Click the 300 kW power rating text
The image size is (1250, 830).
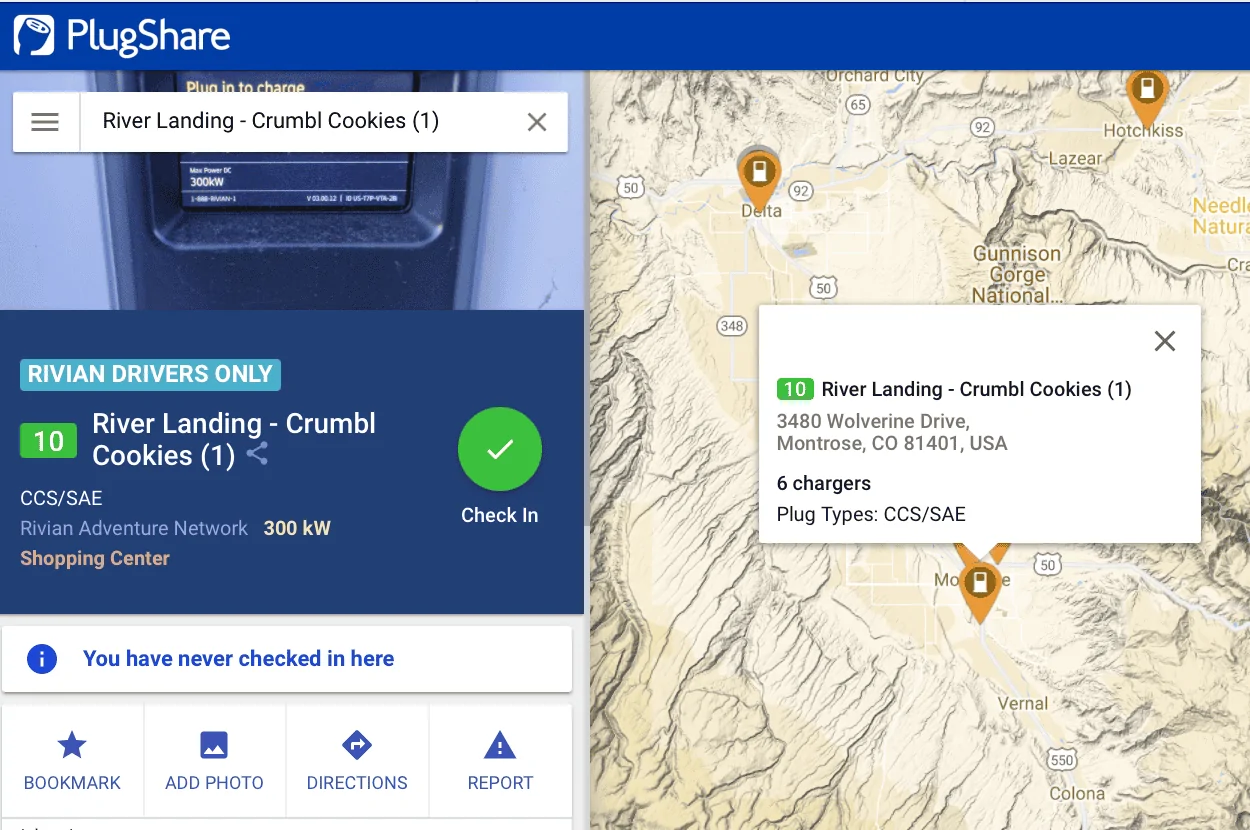297,528
